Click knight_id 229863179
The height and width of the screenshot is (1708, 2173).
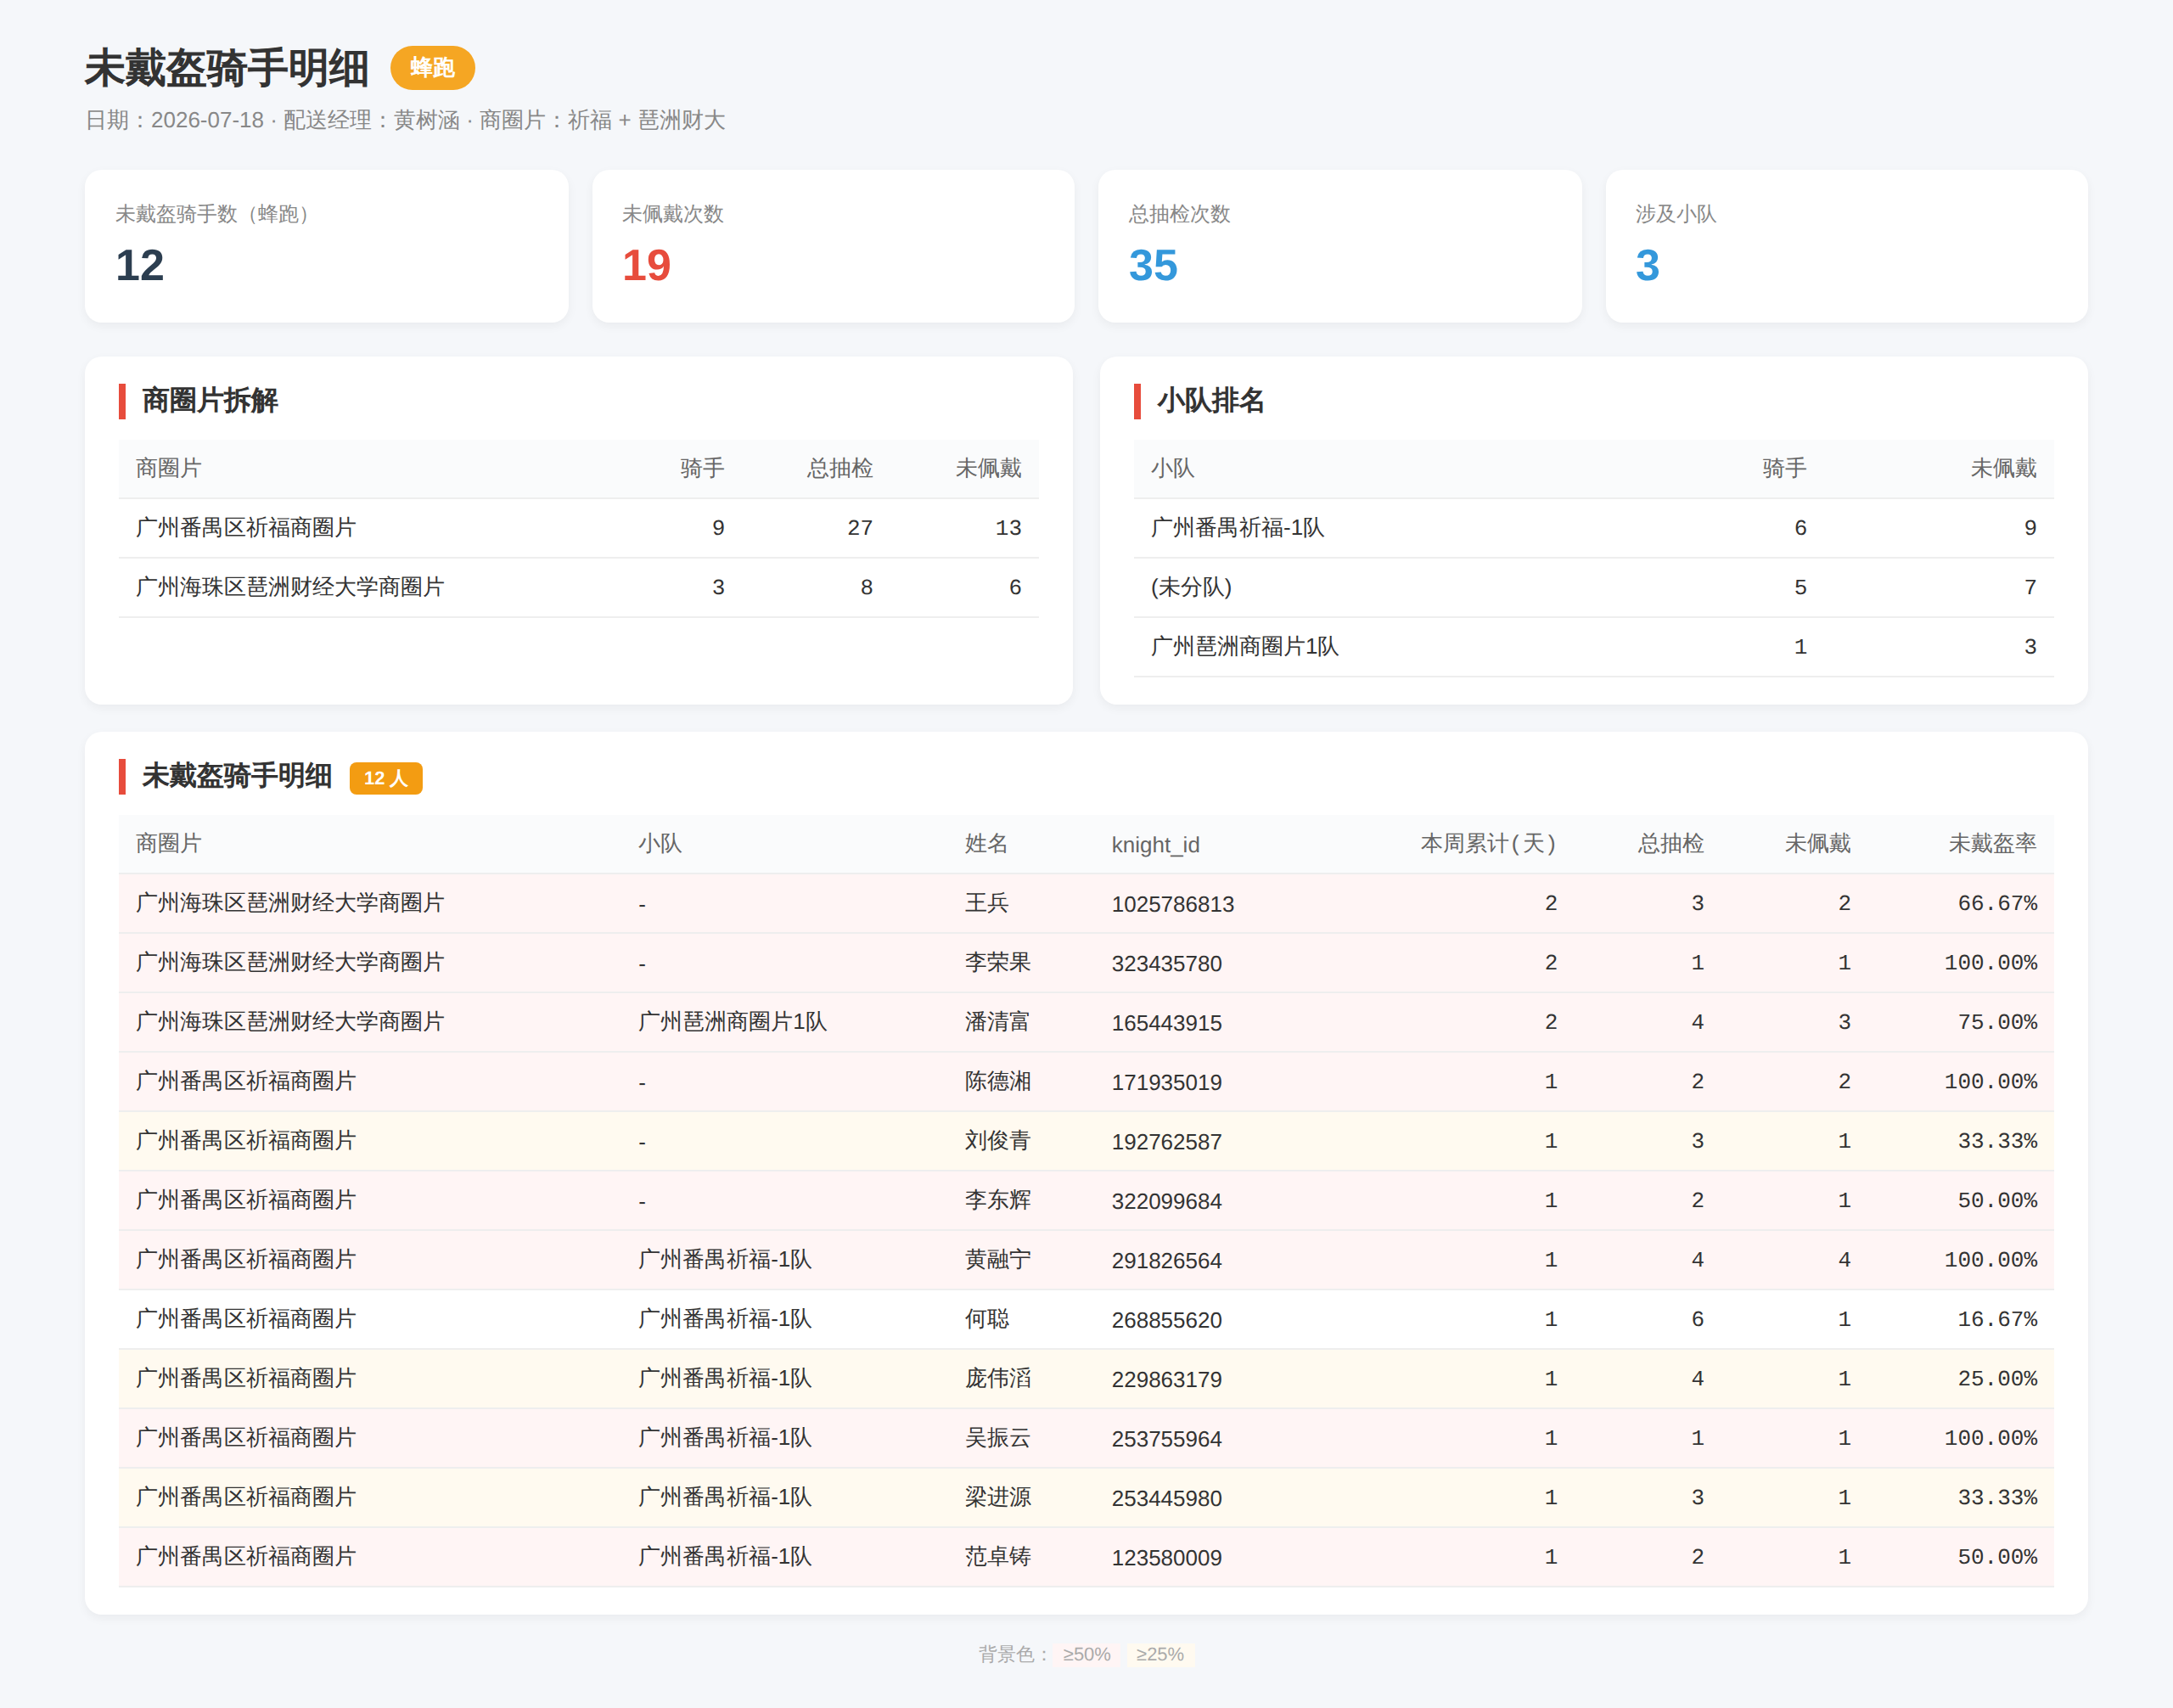[x=1166, y=1379]
